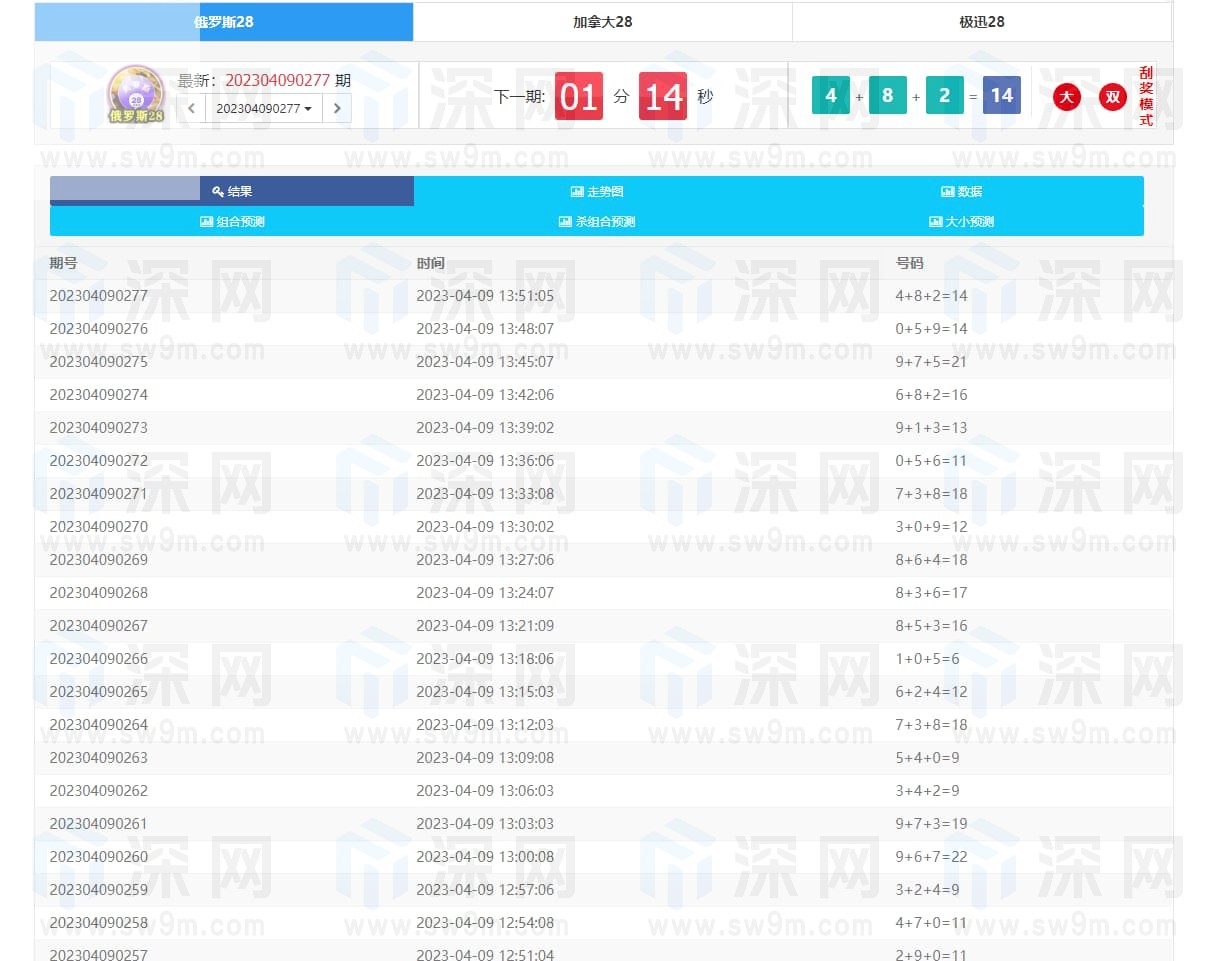Open the period dropdown 202304090277
The width and height of the screenshot is (1210, 961).
coord(264,108)
